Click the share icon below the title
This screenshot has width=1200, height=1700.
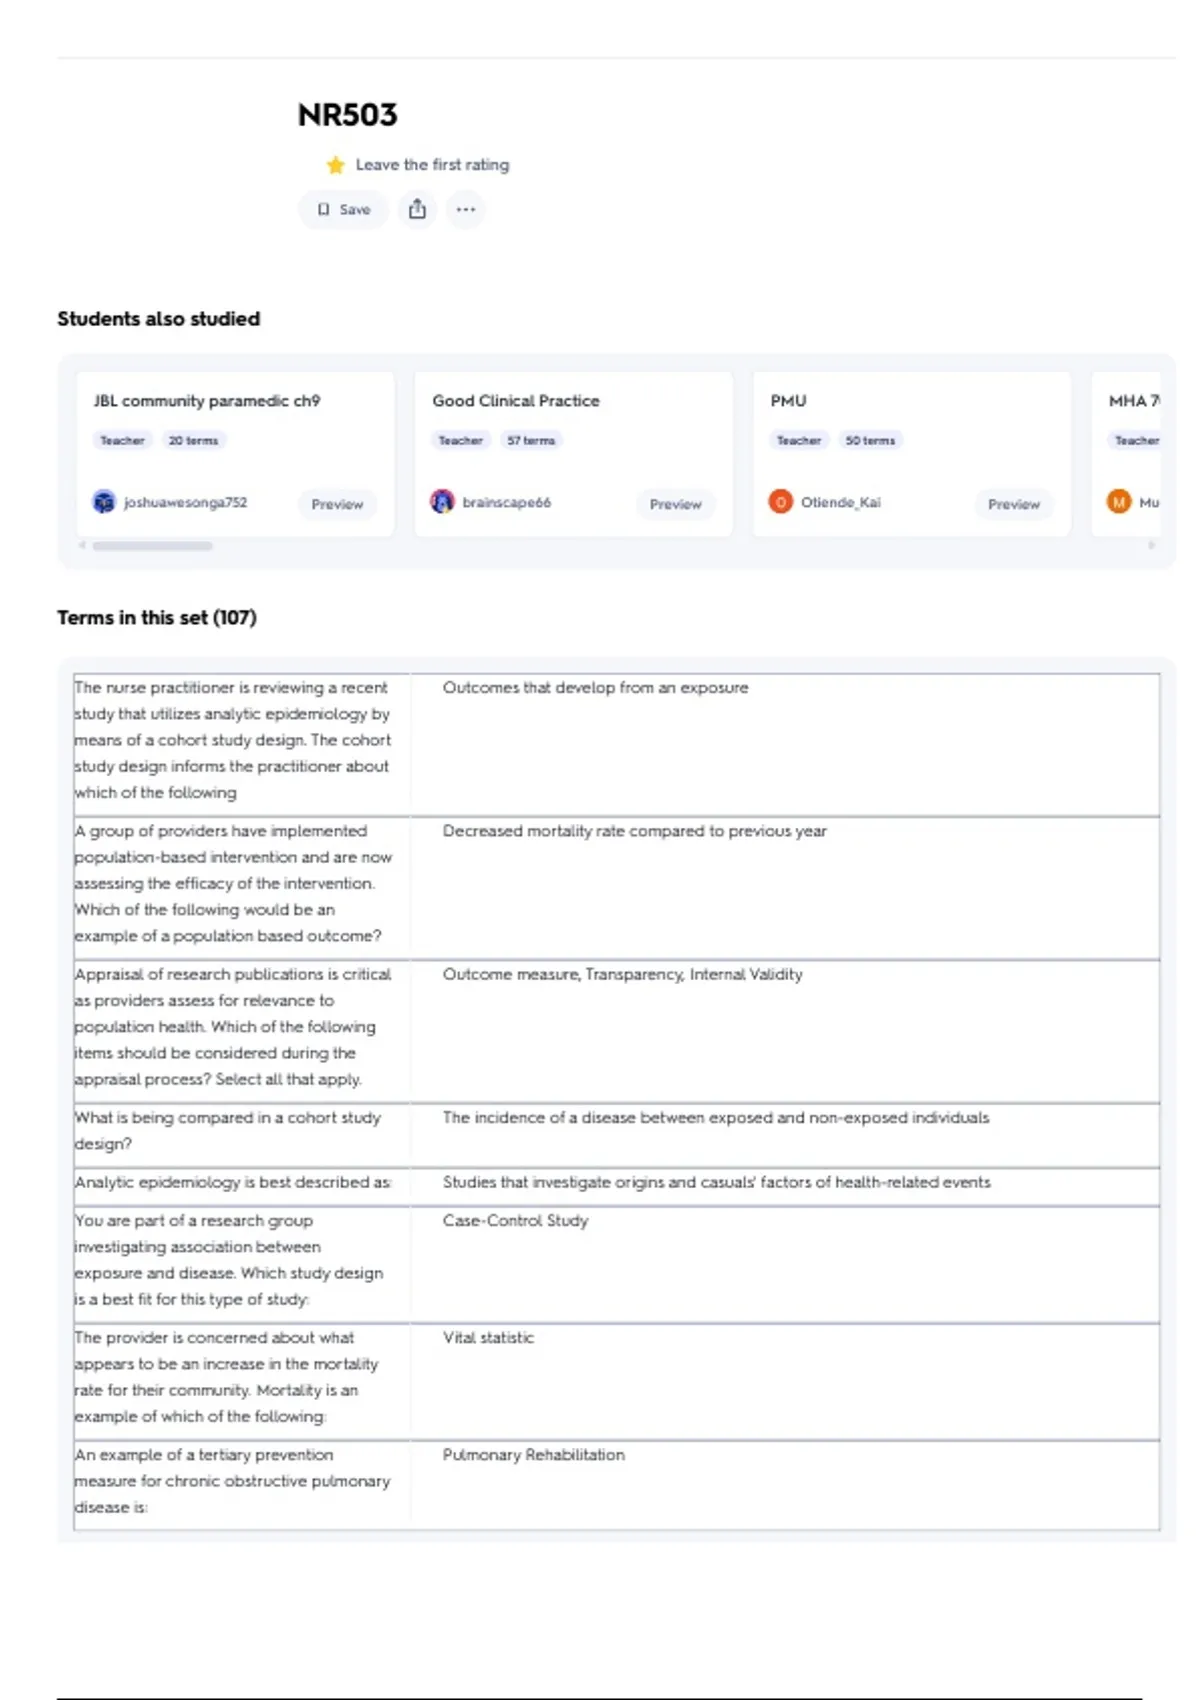417,209
